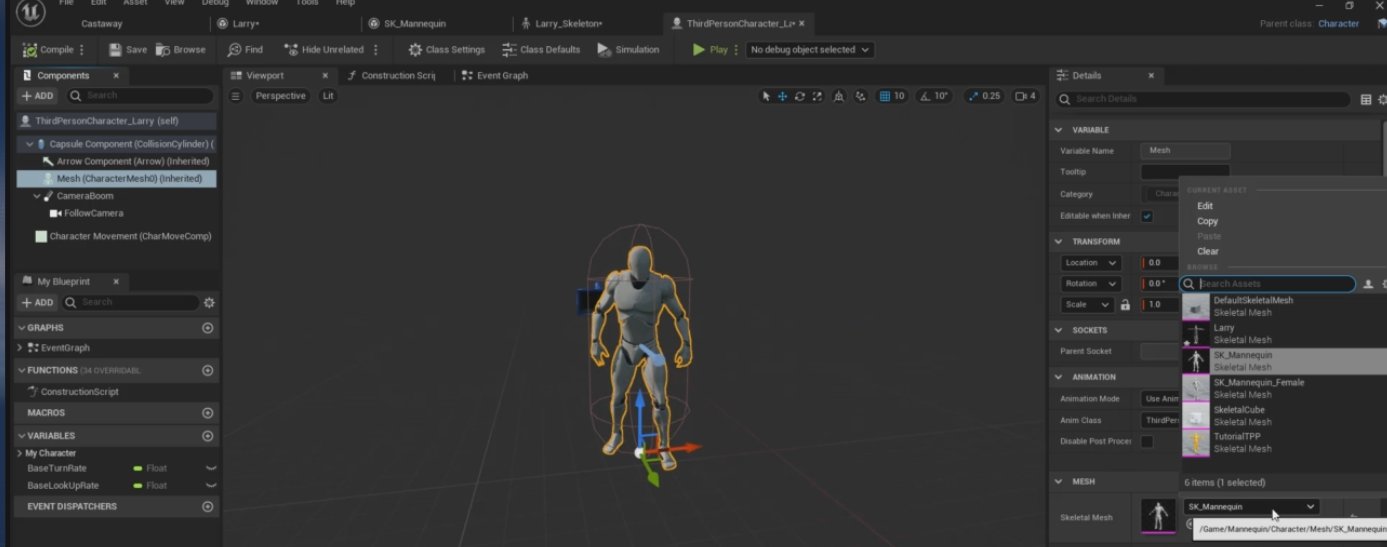The width and height of the screenshot is (1387, 547).
Task: Select the Larry skeletal mesh asset
Action: pos(1240,333)
